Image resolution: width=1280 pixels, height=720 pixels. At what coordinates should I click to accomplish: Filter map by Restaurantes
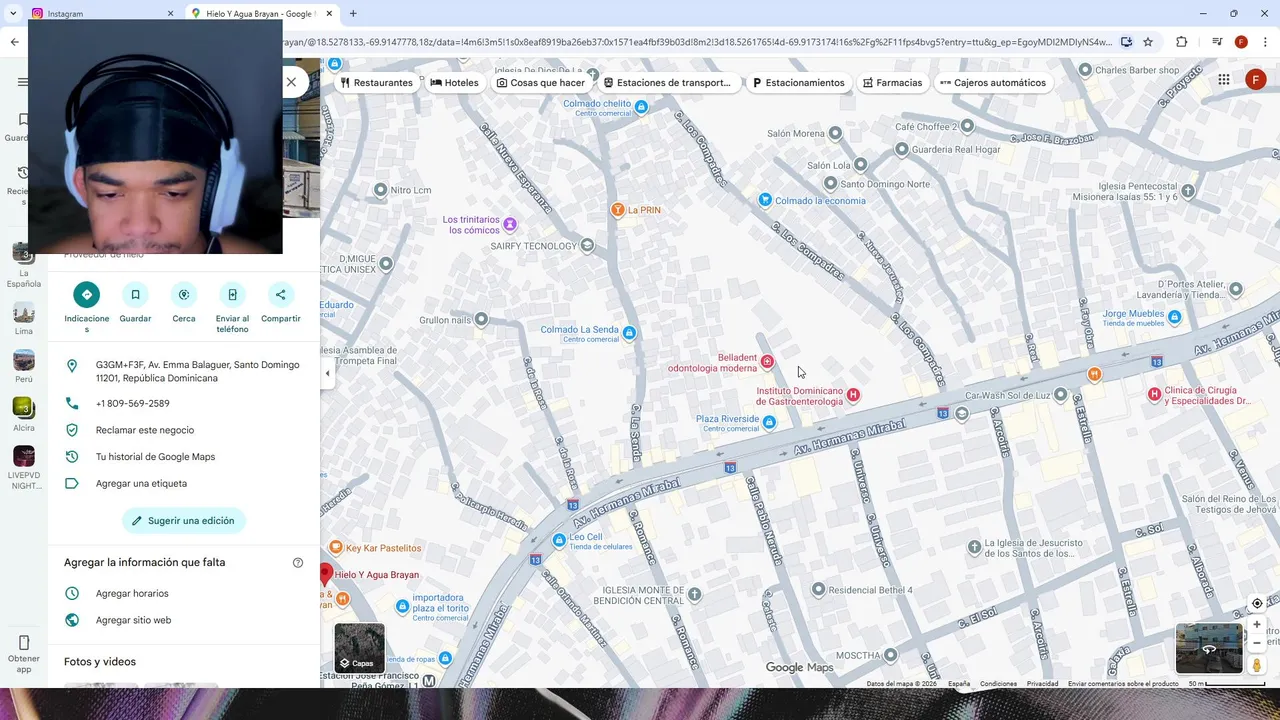coord(376,83)
